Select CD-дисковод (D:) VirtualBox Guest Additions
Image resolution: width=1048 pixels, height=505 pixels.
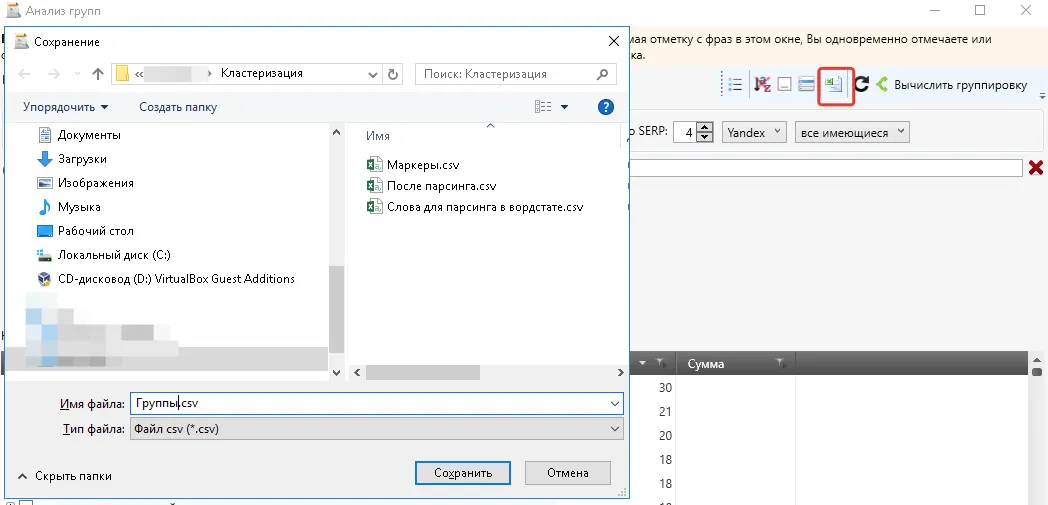click(x=166, y=279)
